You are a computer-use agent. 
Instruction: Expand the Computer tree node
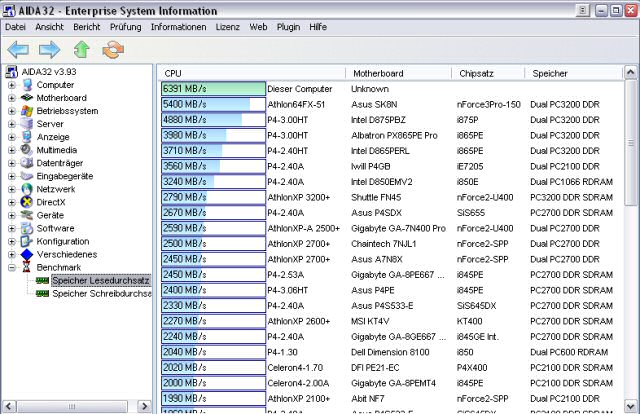[x=12, y=85]
